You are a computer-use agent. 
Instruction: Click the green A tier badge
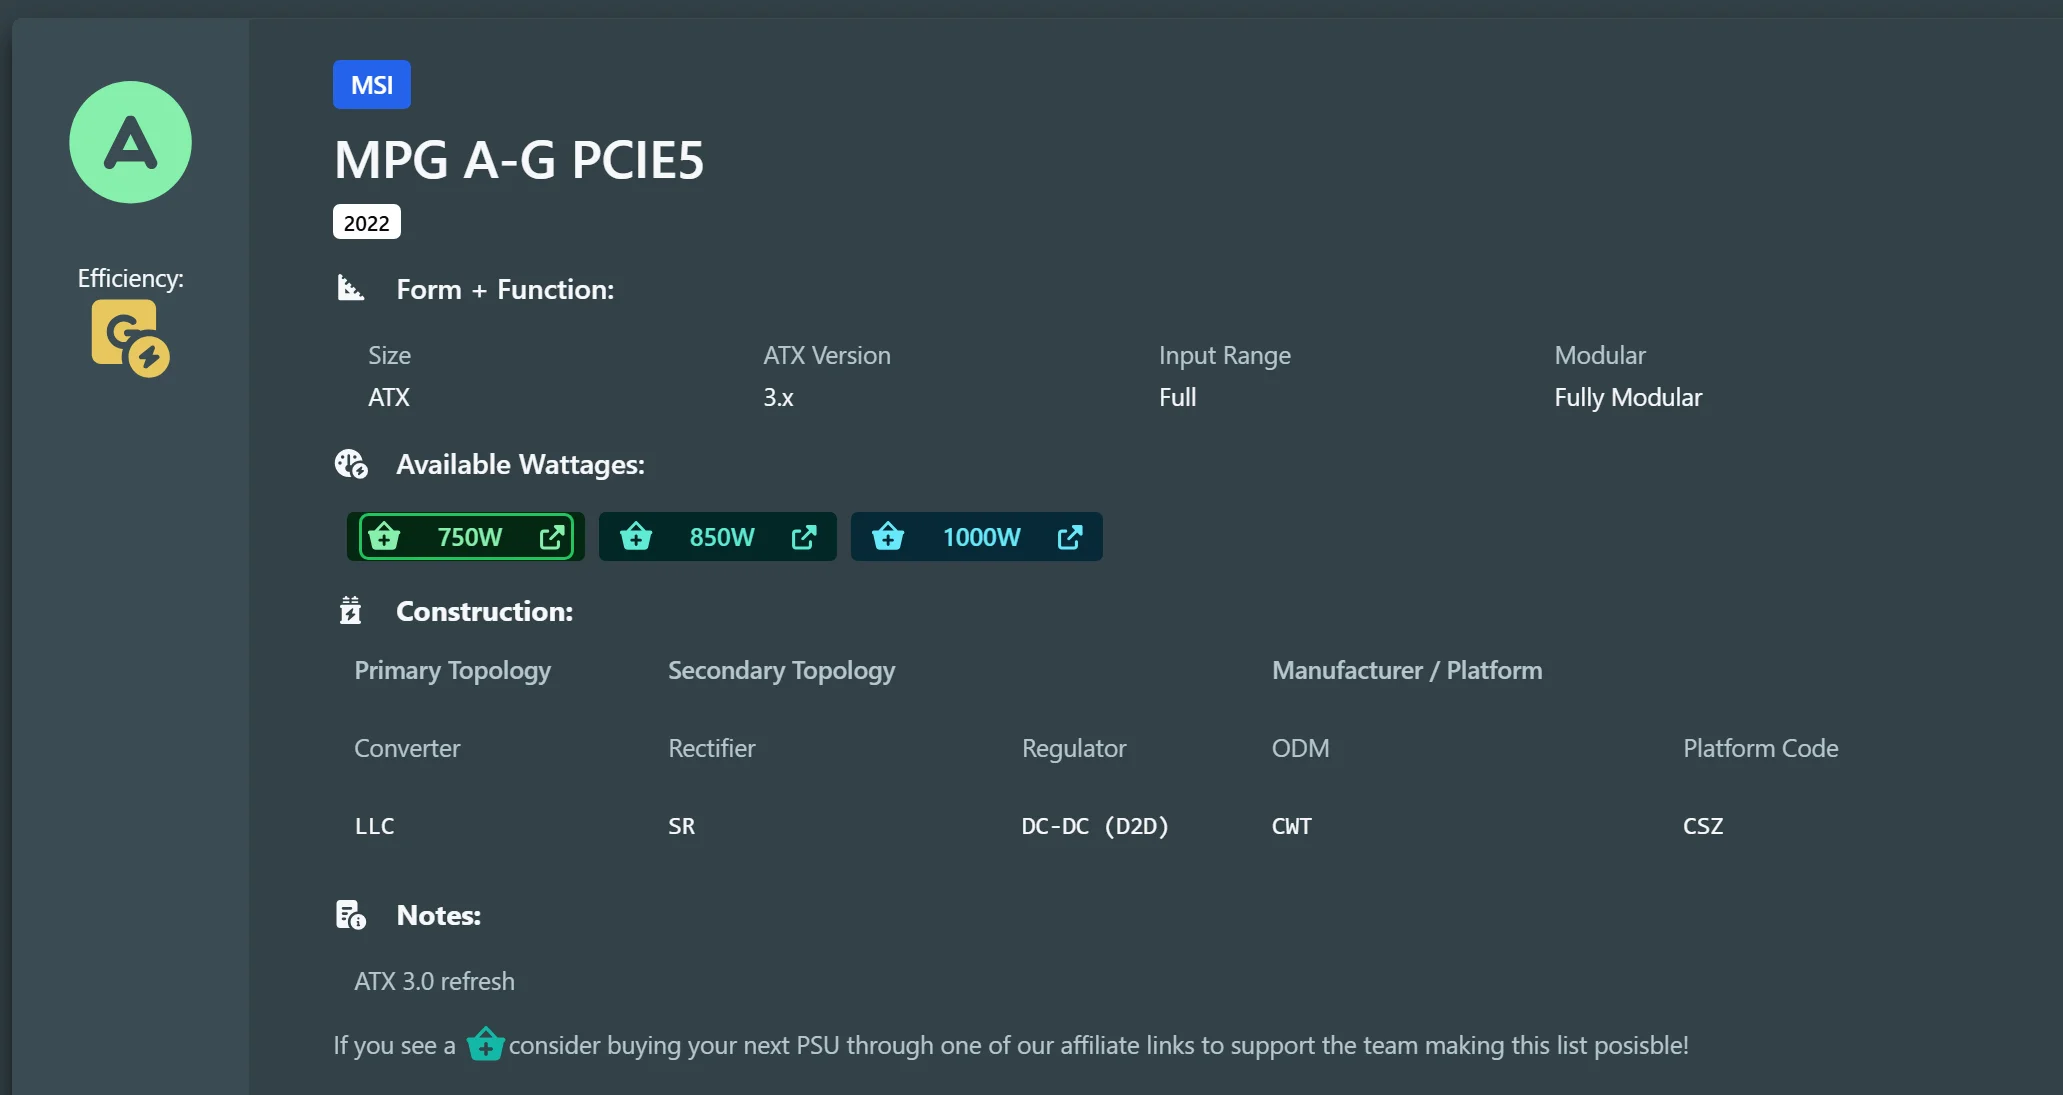point(130,142)
